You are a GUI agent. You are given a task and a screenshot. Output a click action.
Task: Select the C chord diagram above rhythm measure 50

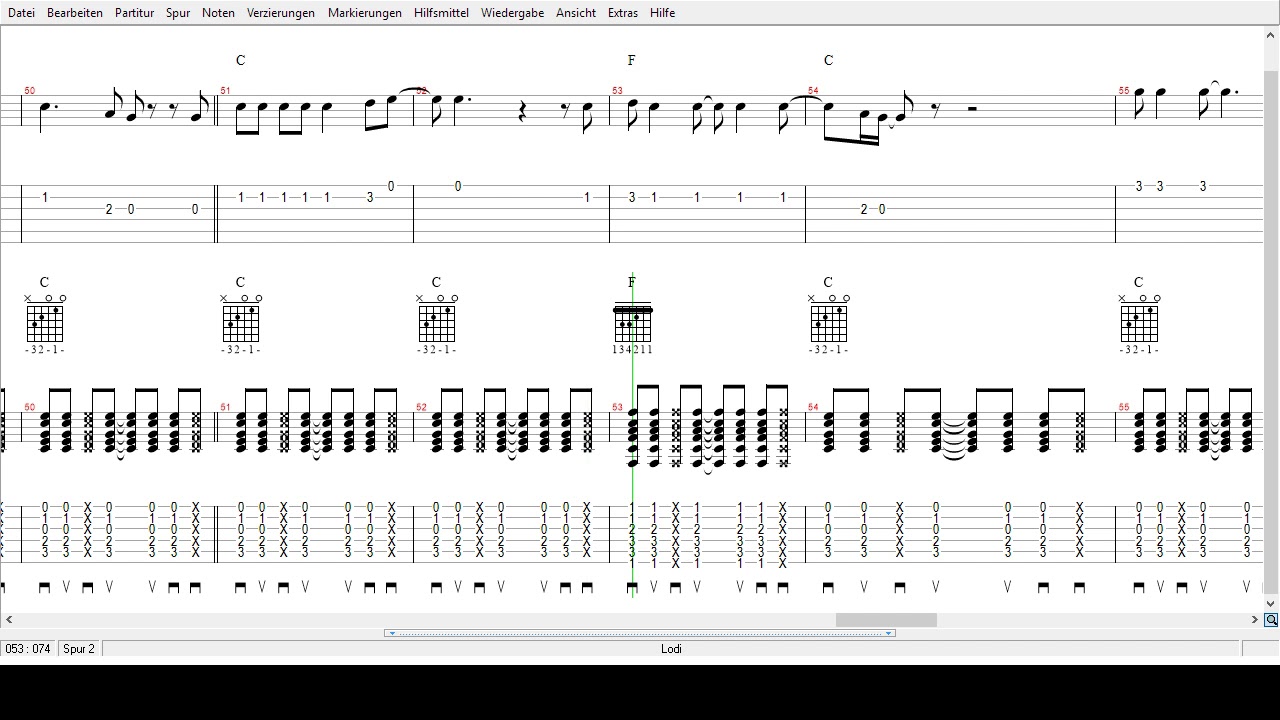(x=44, y=323)
